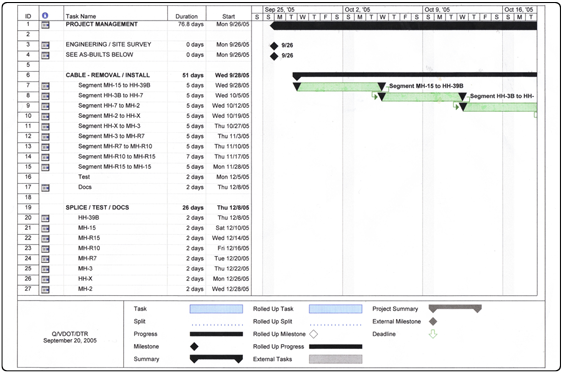The height and width of the screenshot is (374, 563).
Task: Select the green Segment MH-15 to HH-39B Gantt bar
Action: pos(339,87)
